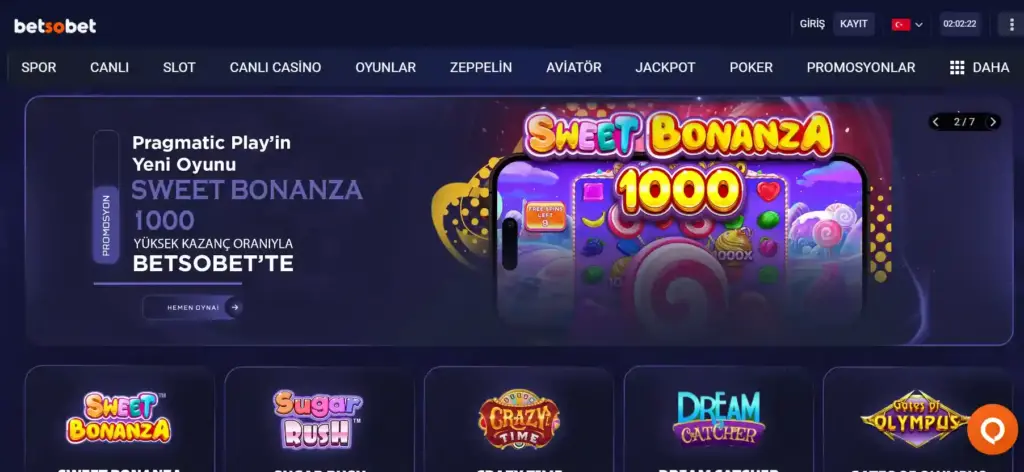Open the CANLI CASİNO section

pyautogui.click(x=275, y=67)
